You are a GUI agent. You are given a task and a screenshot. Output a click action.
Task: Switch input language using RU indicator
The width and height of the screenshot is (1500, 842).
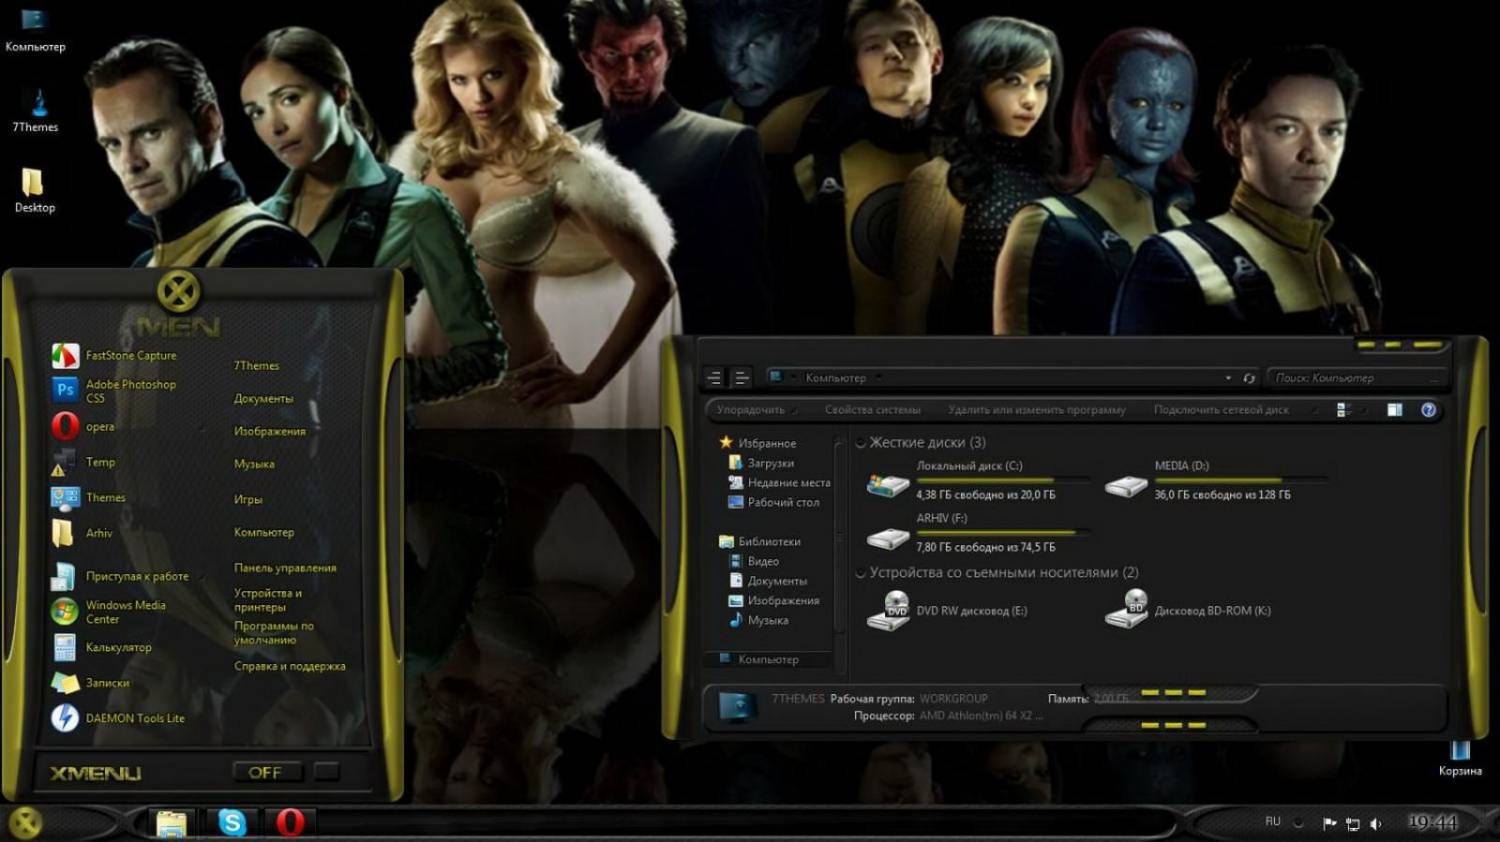click(x=1272, y=822)
